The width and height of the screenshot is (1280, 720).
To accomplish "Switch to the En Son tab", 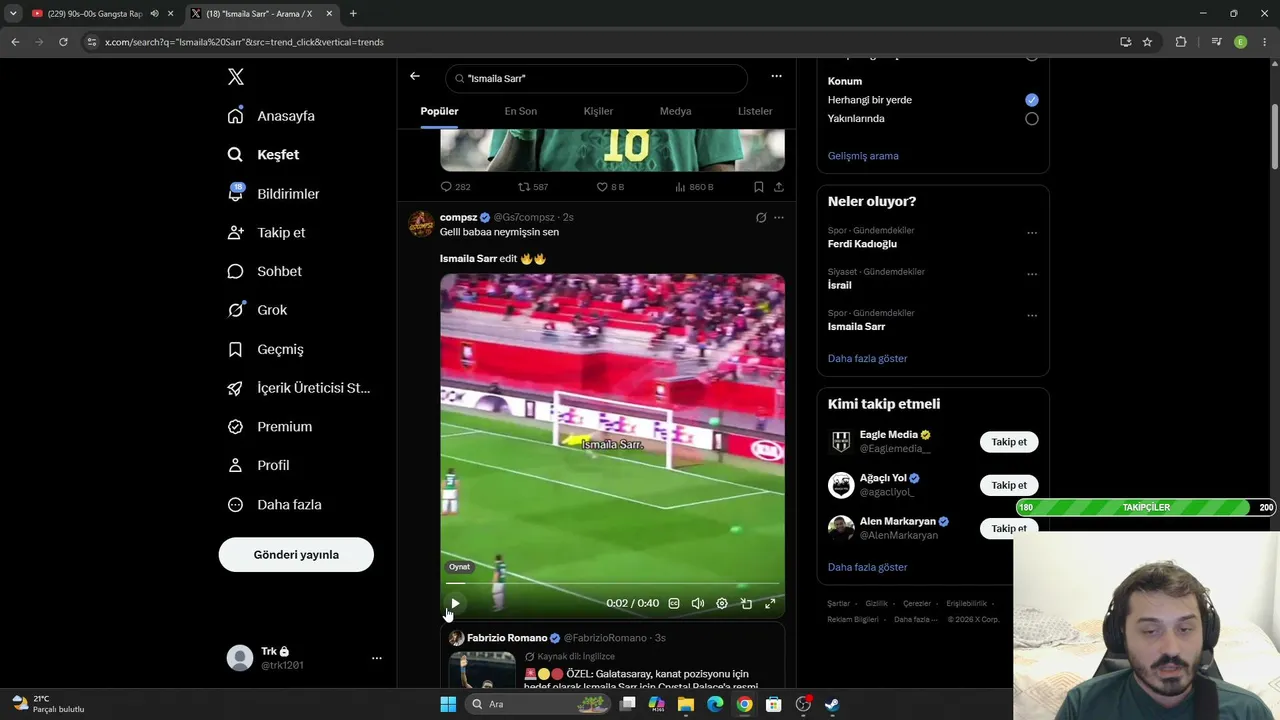I will (521, 111).
